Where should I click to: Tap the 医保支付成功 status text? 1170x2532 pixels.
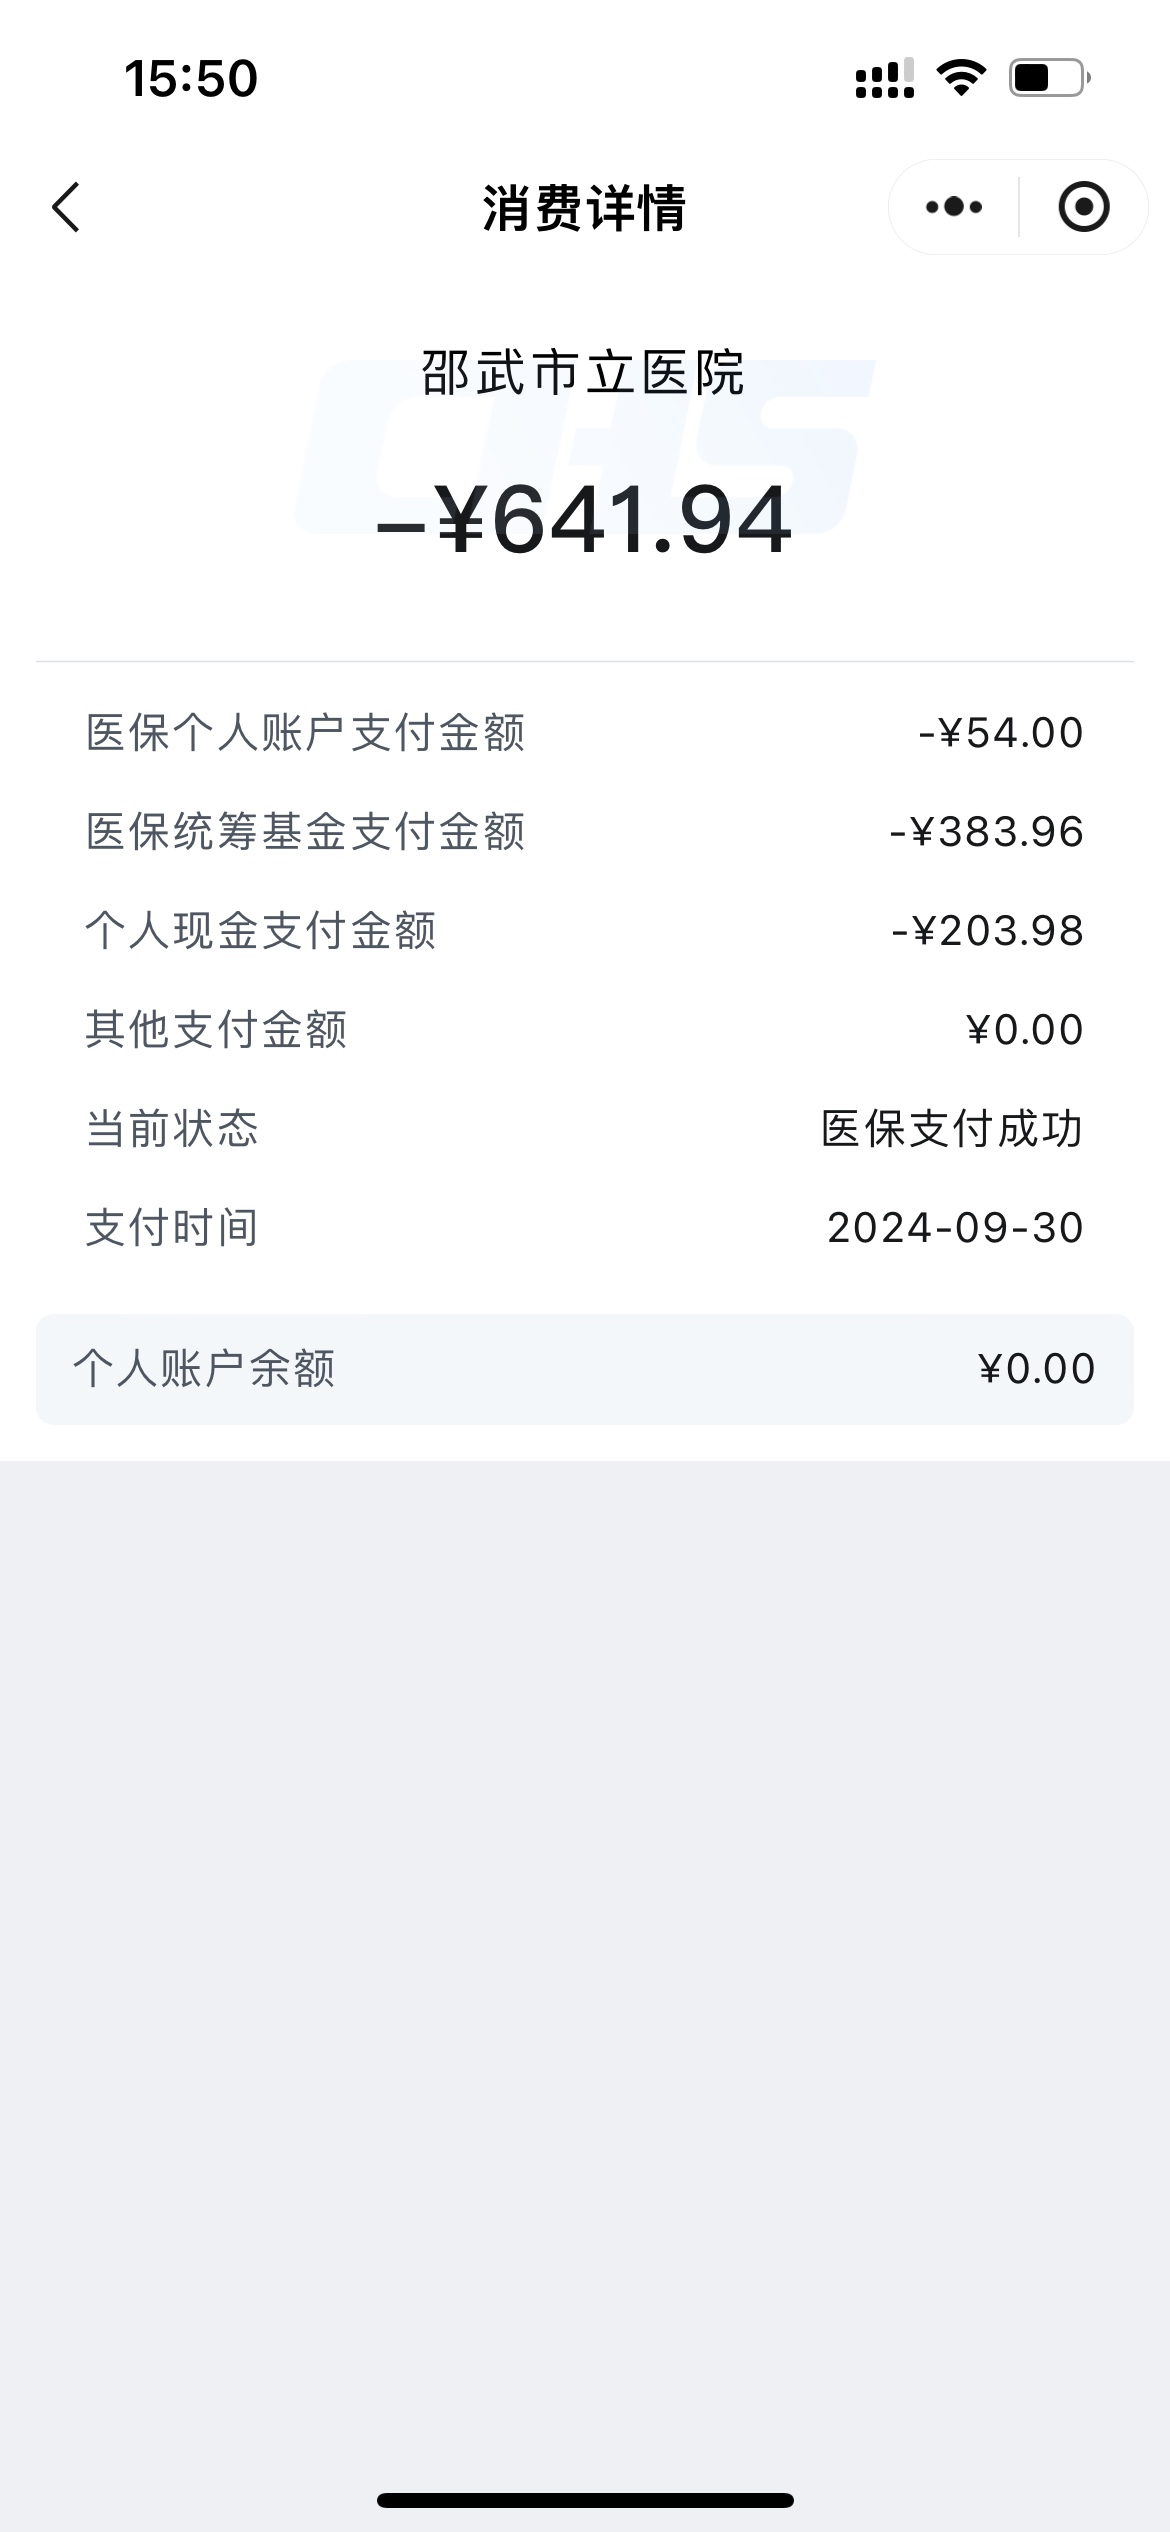[952, 1129]
